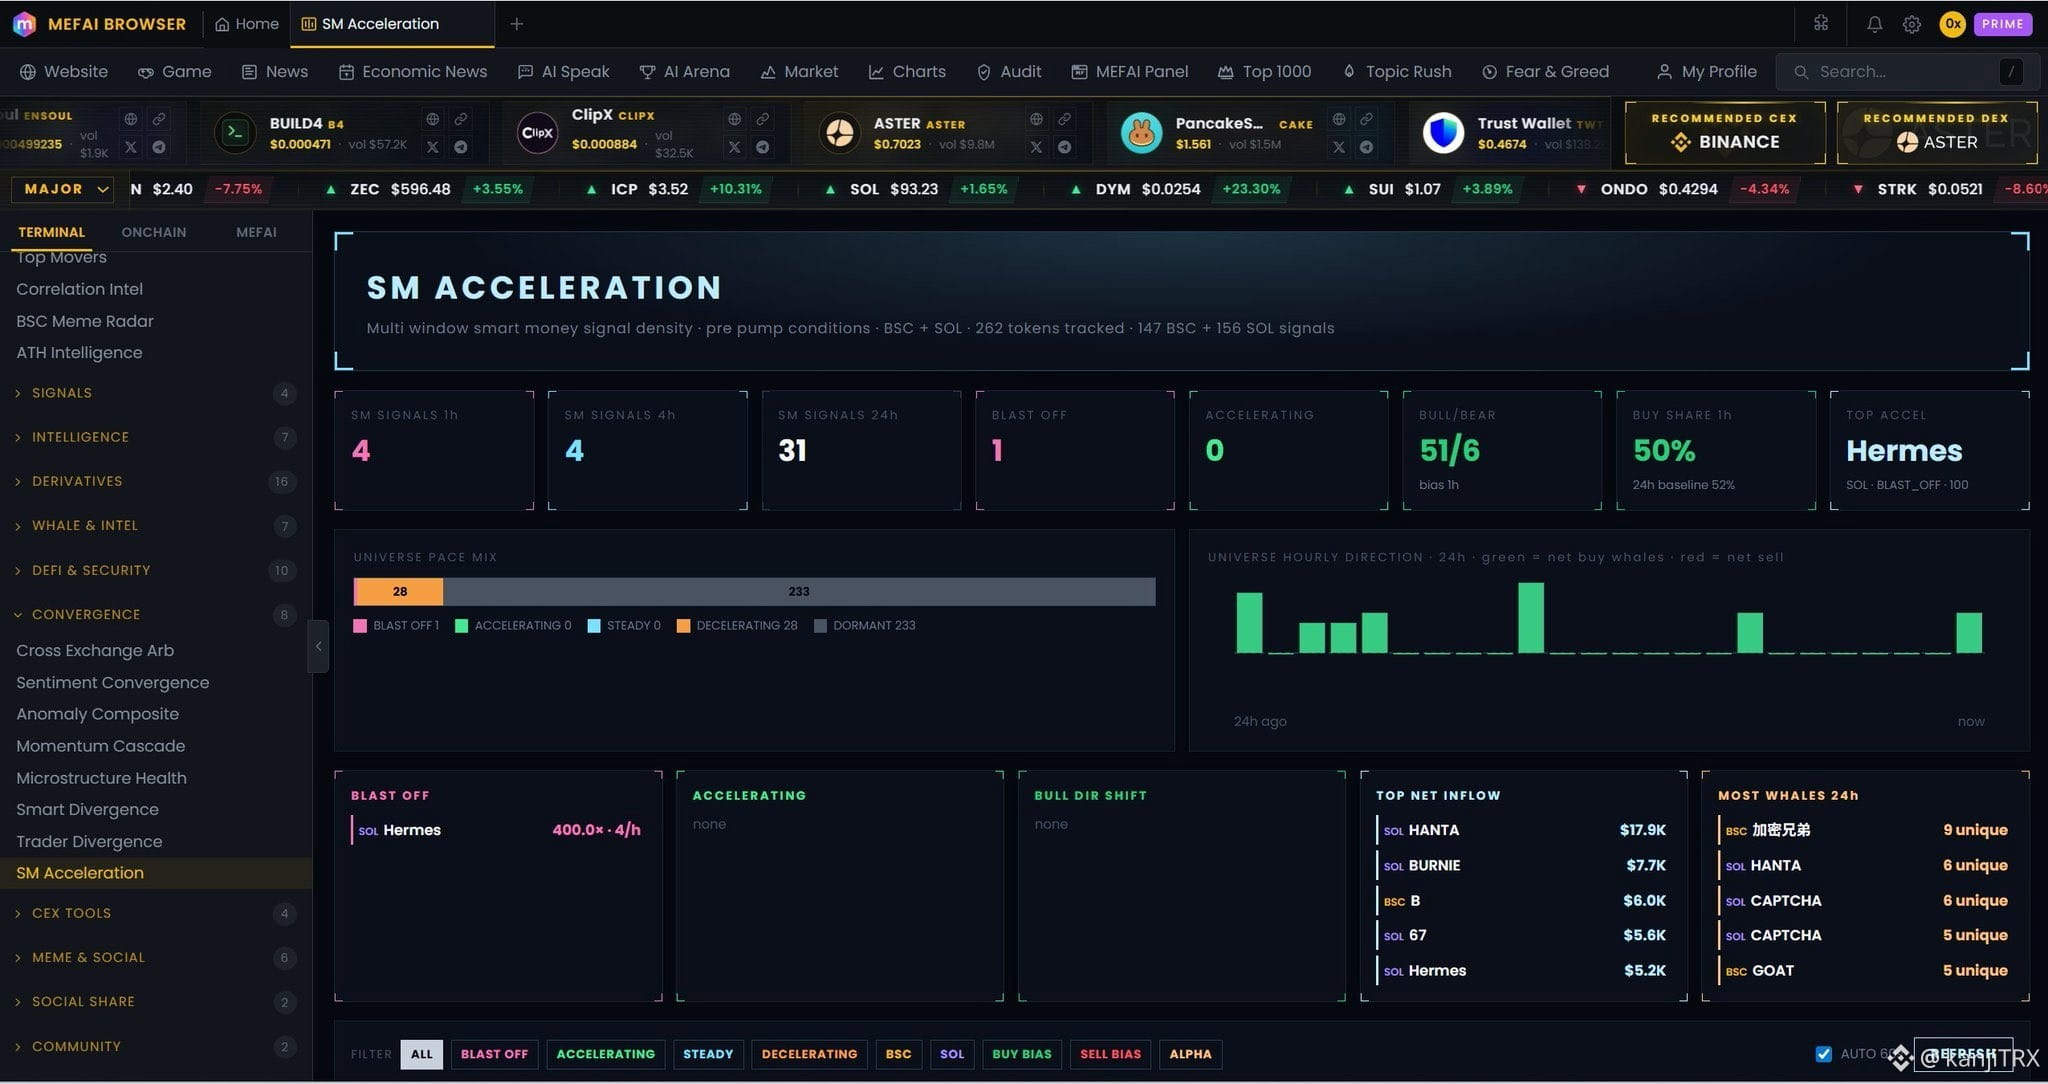Open PancakeSwap Telegram icon
Screen dimensions: 2048x1084
coord(1366,147)
